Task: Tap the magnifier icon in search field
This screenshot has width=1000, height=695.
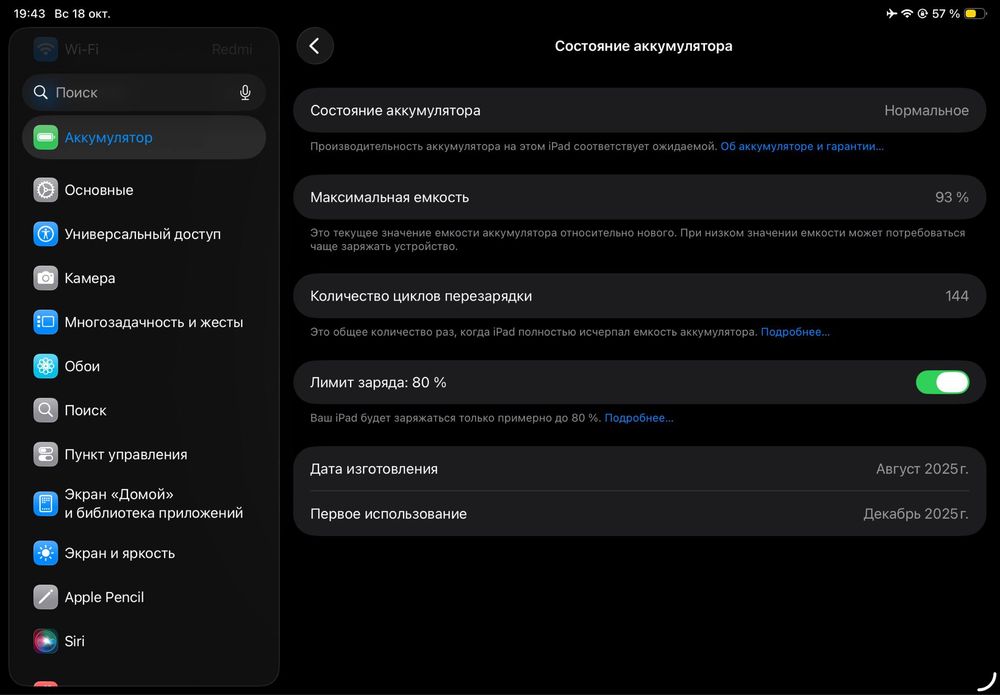Action: (41, 92)
